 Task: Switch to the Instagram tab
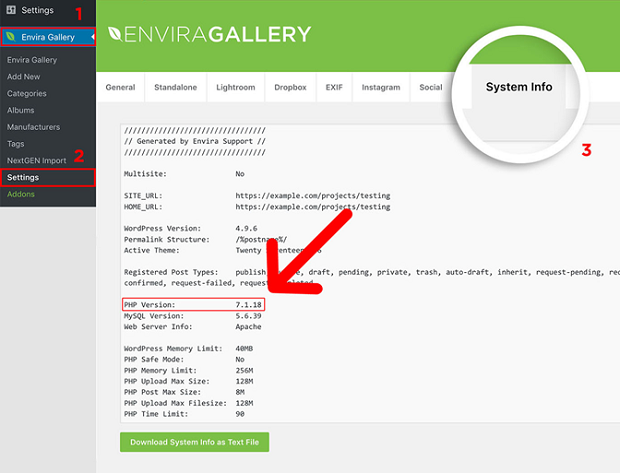pyautogui.click(x=381, y=87)
